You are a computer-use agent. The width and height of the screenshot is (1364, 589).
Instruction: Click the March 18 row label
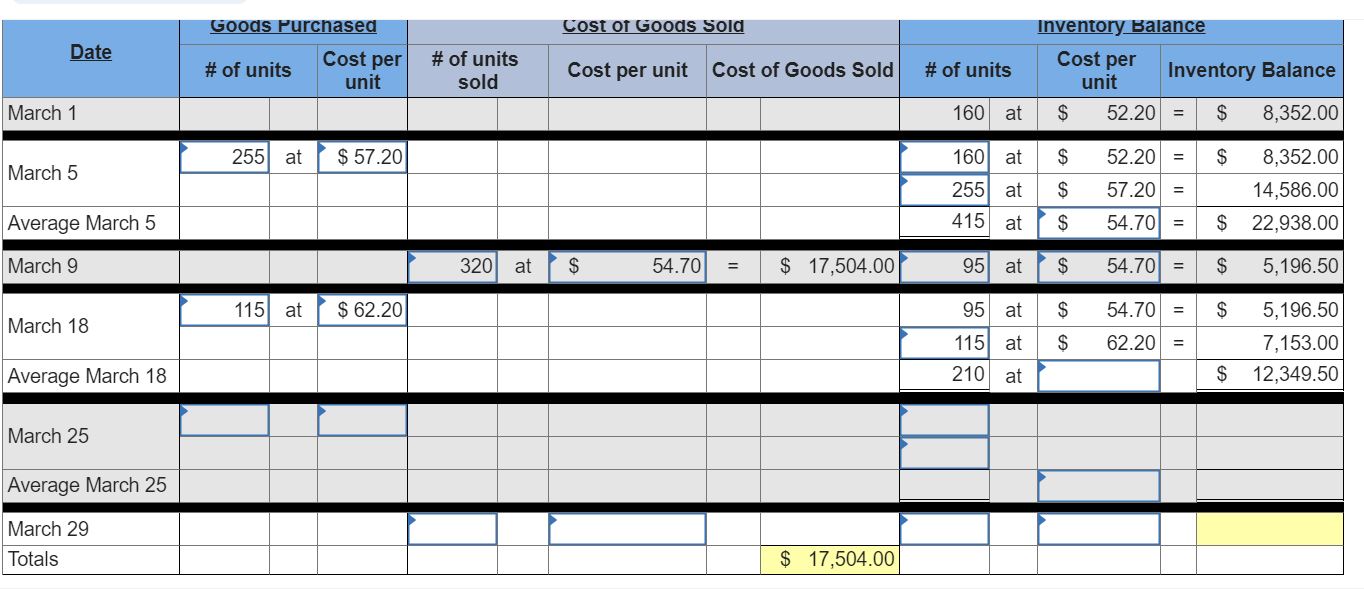pos(48,326)
